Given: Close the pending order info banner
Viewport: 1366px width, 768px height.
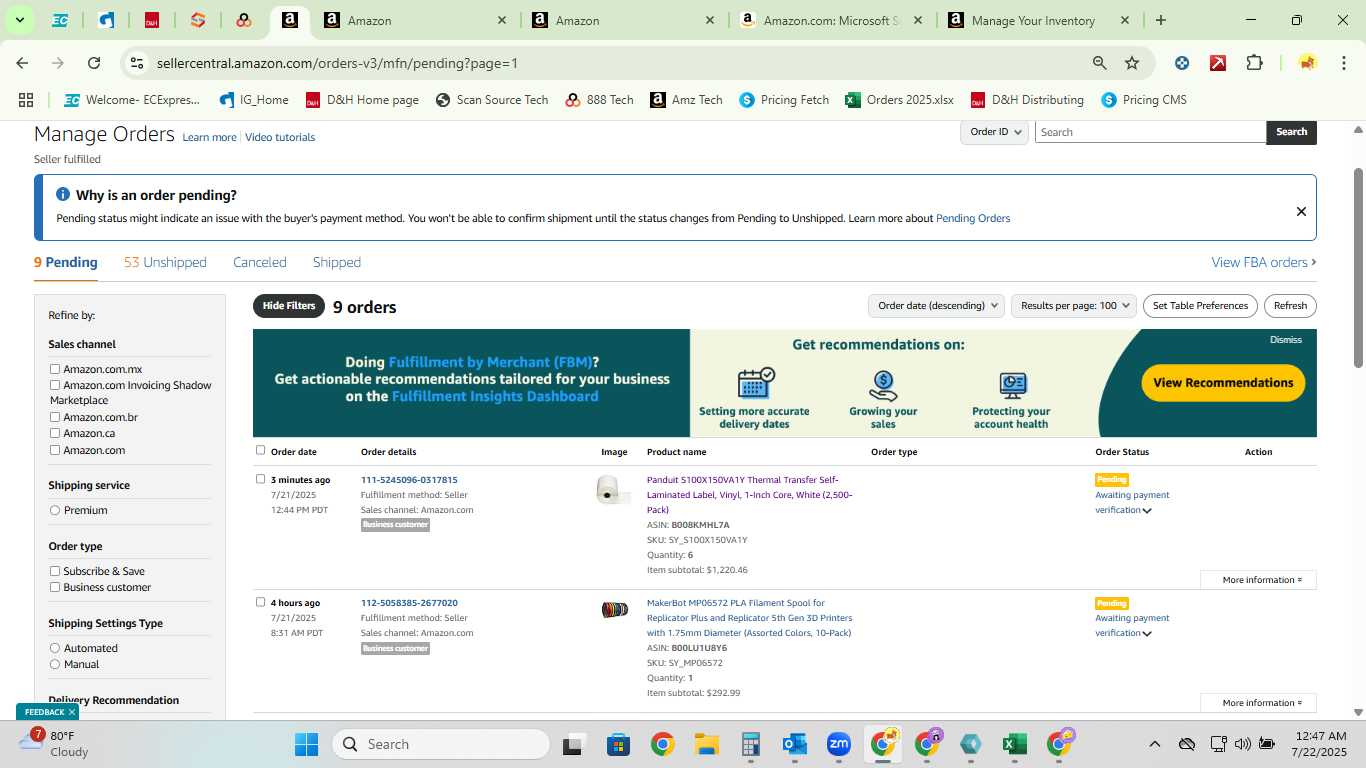Looking at the screenshot, I should pyautogui.click(x=1301, y=211).
